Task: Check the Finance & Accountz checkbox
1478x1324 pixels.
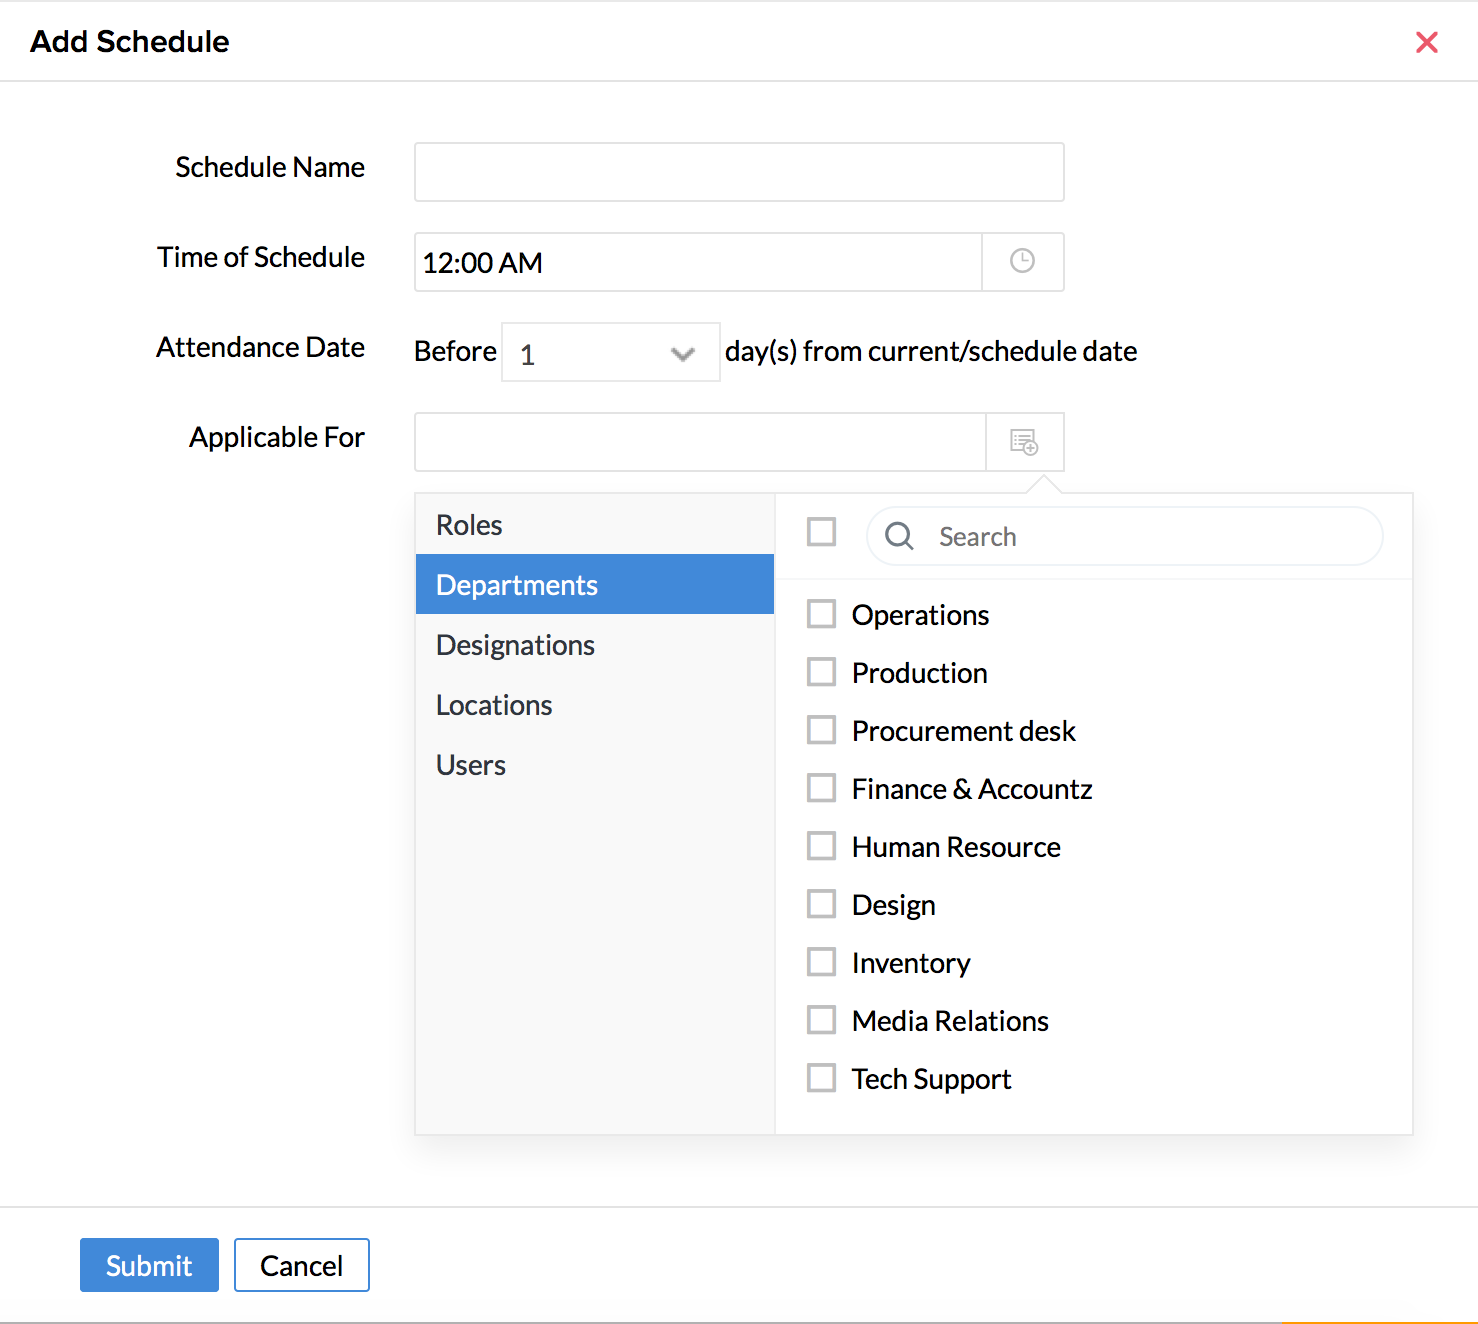Action: 821,788
